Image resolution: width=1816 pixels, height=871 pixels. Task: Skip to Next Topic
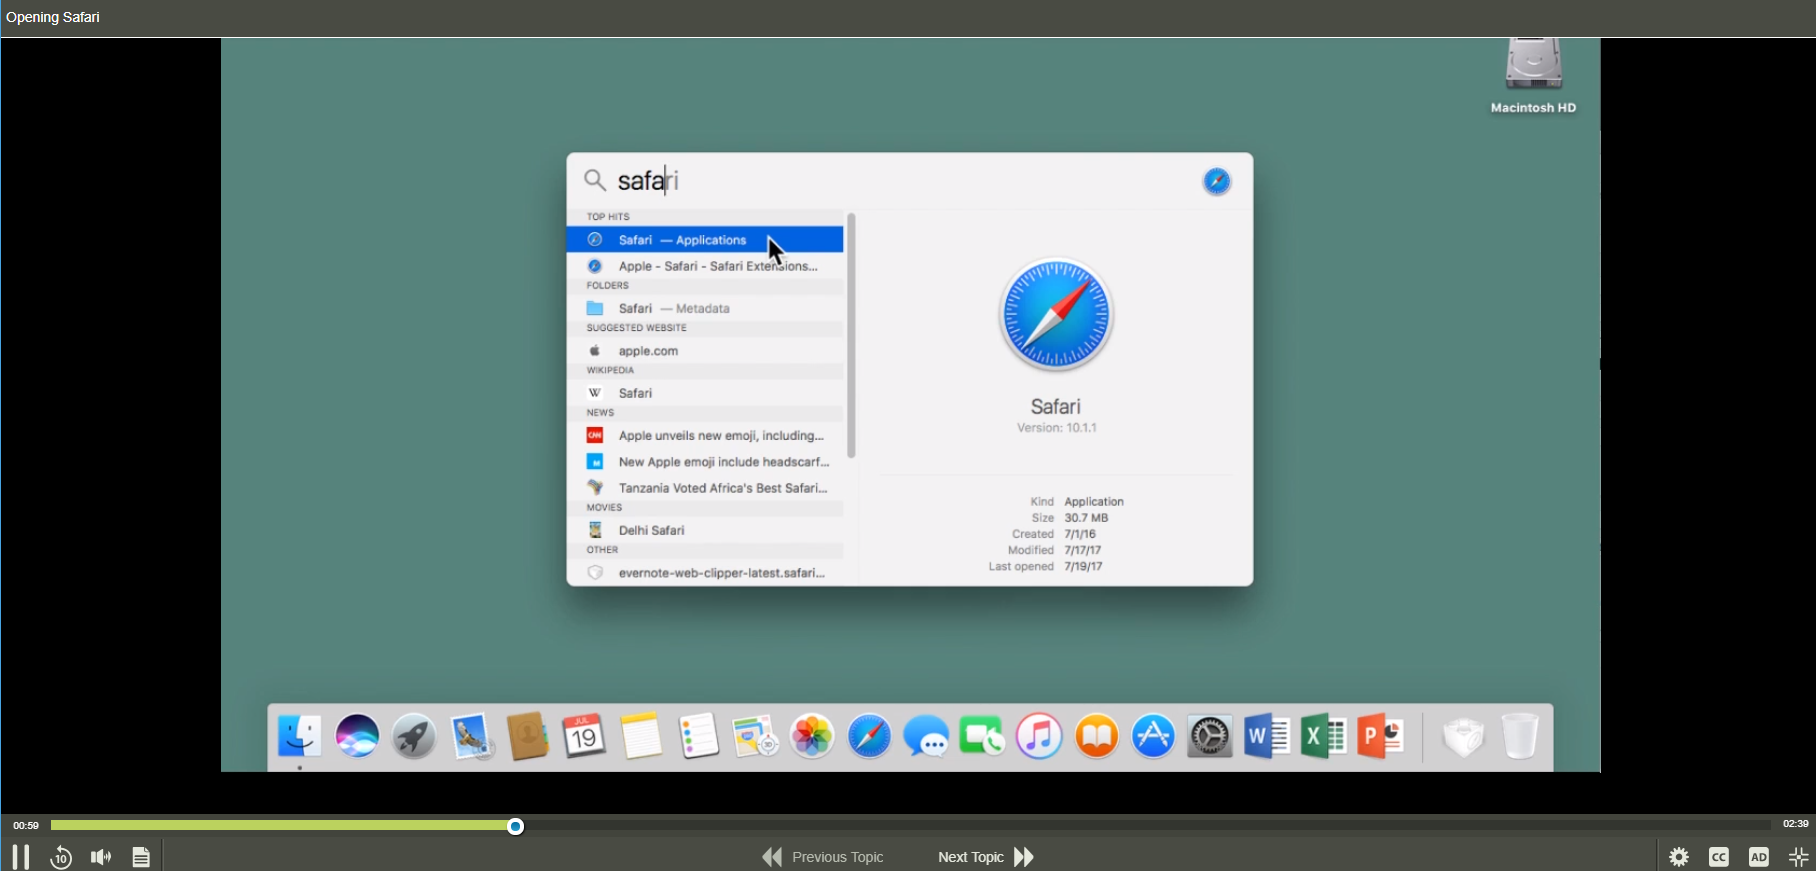pos(985,857)
